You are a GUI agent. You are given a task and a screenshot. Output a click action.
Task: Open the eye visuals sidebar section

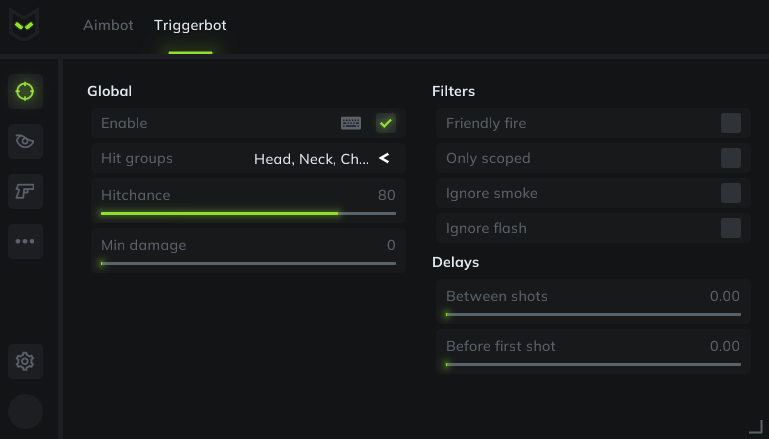[x=25, y=141]
